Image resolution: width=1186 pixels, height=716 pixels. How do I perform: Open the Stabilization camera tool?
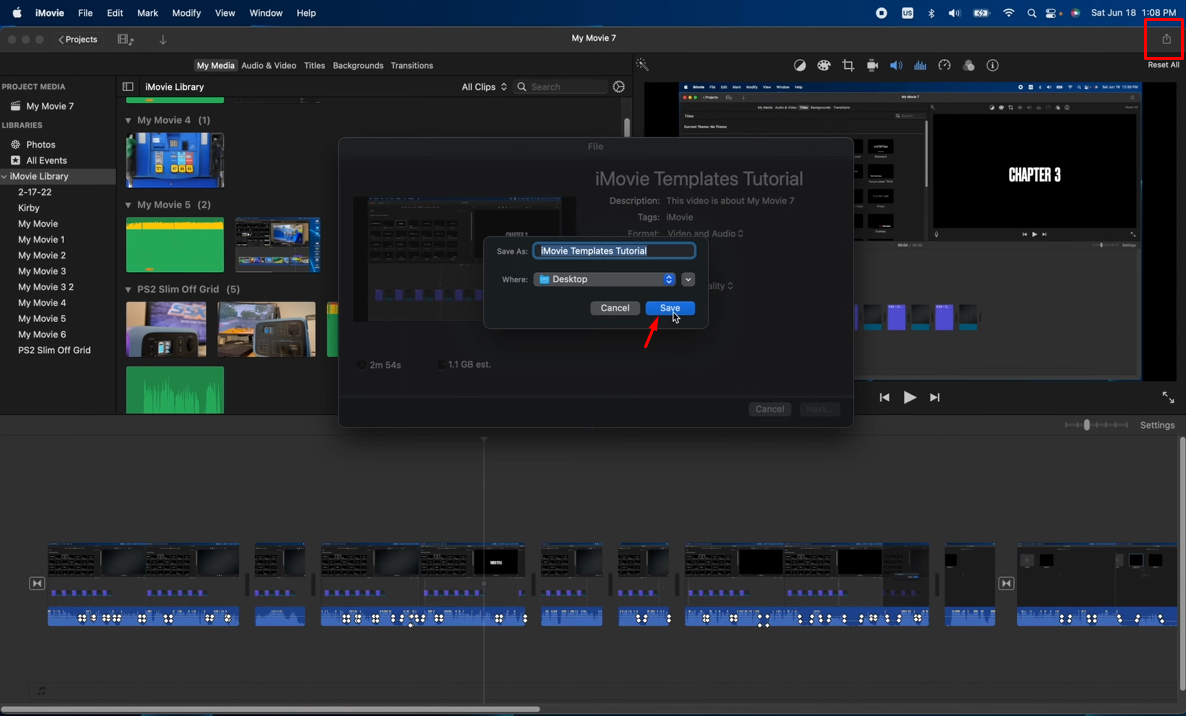872,66
